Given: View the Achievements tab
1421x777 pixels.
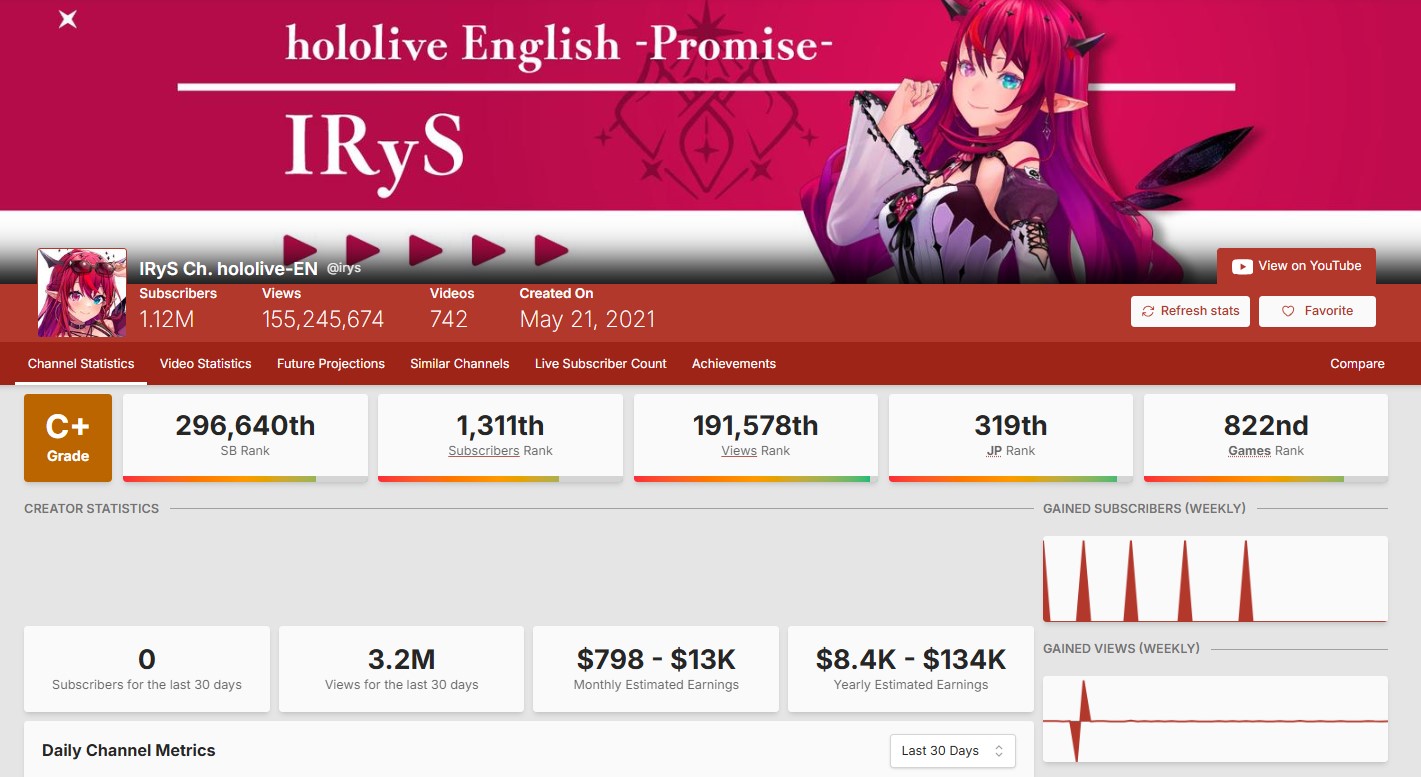Looking at the screenshot, I should coord(734,364).
